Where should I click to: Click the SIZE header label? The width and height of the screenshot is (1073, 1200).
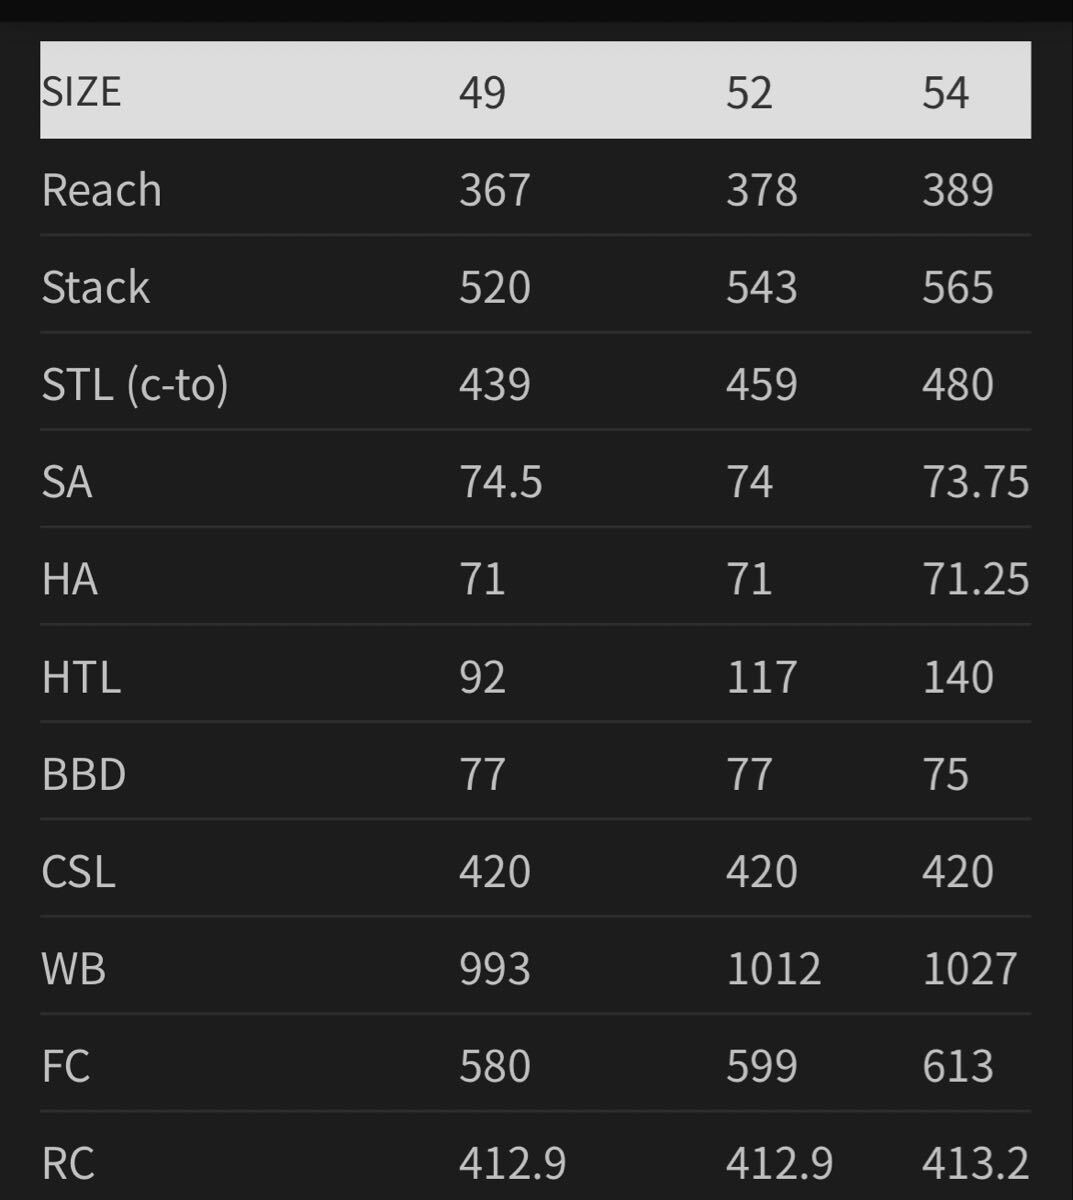click(x=81, y=92)
